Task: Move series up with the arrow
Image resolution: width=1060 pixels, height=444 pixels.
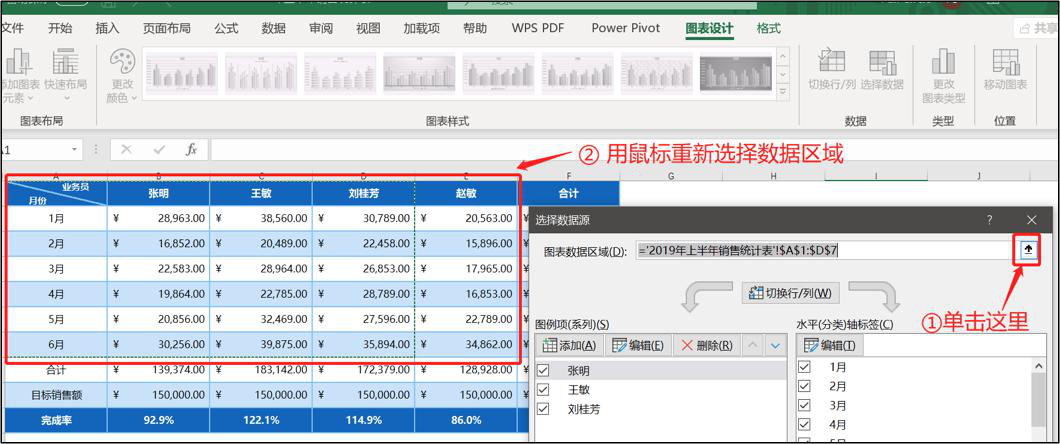Action: 753,345
